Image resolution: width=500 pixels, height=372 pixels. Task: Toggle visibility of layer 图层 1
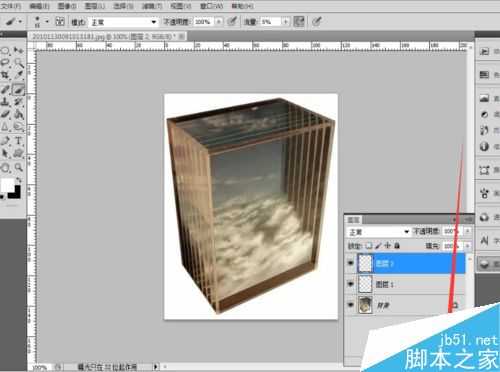click(350, 284)
